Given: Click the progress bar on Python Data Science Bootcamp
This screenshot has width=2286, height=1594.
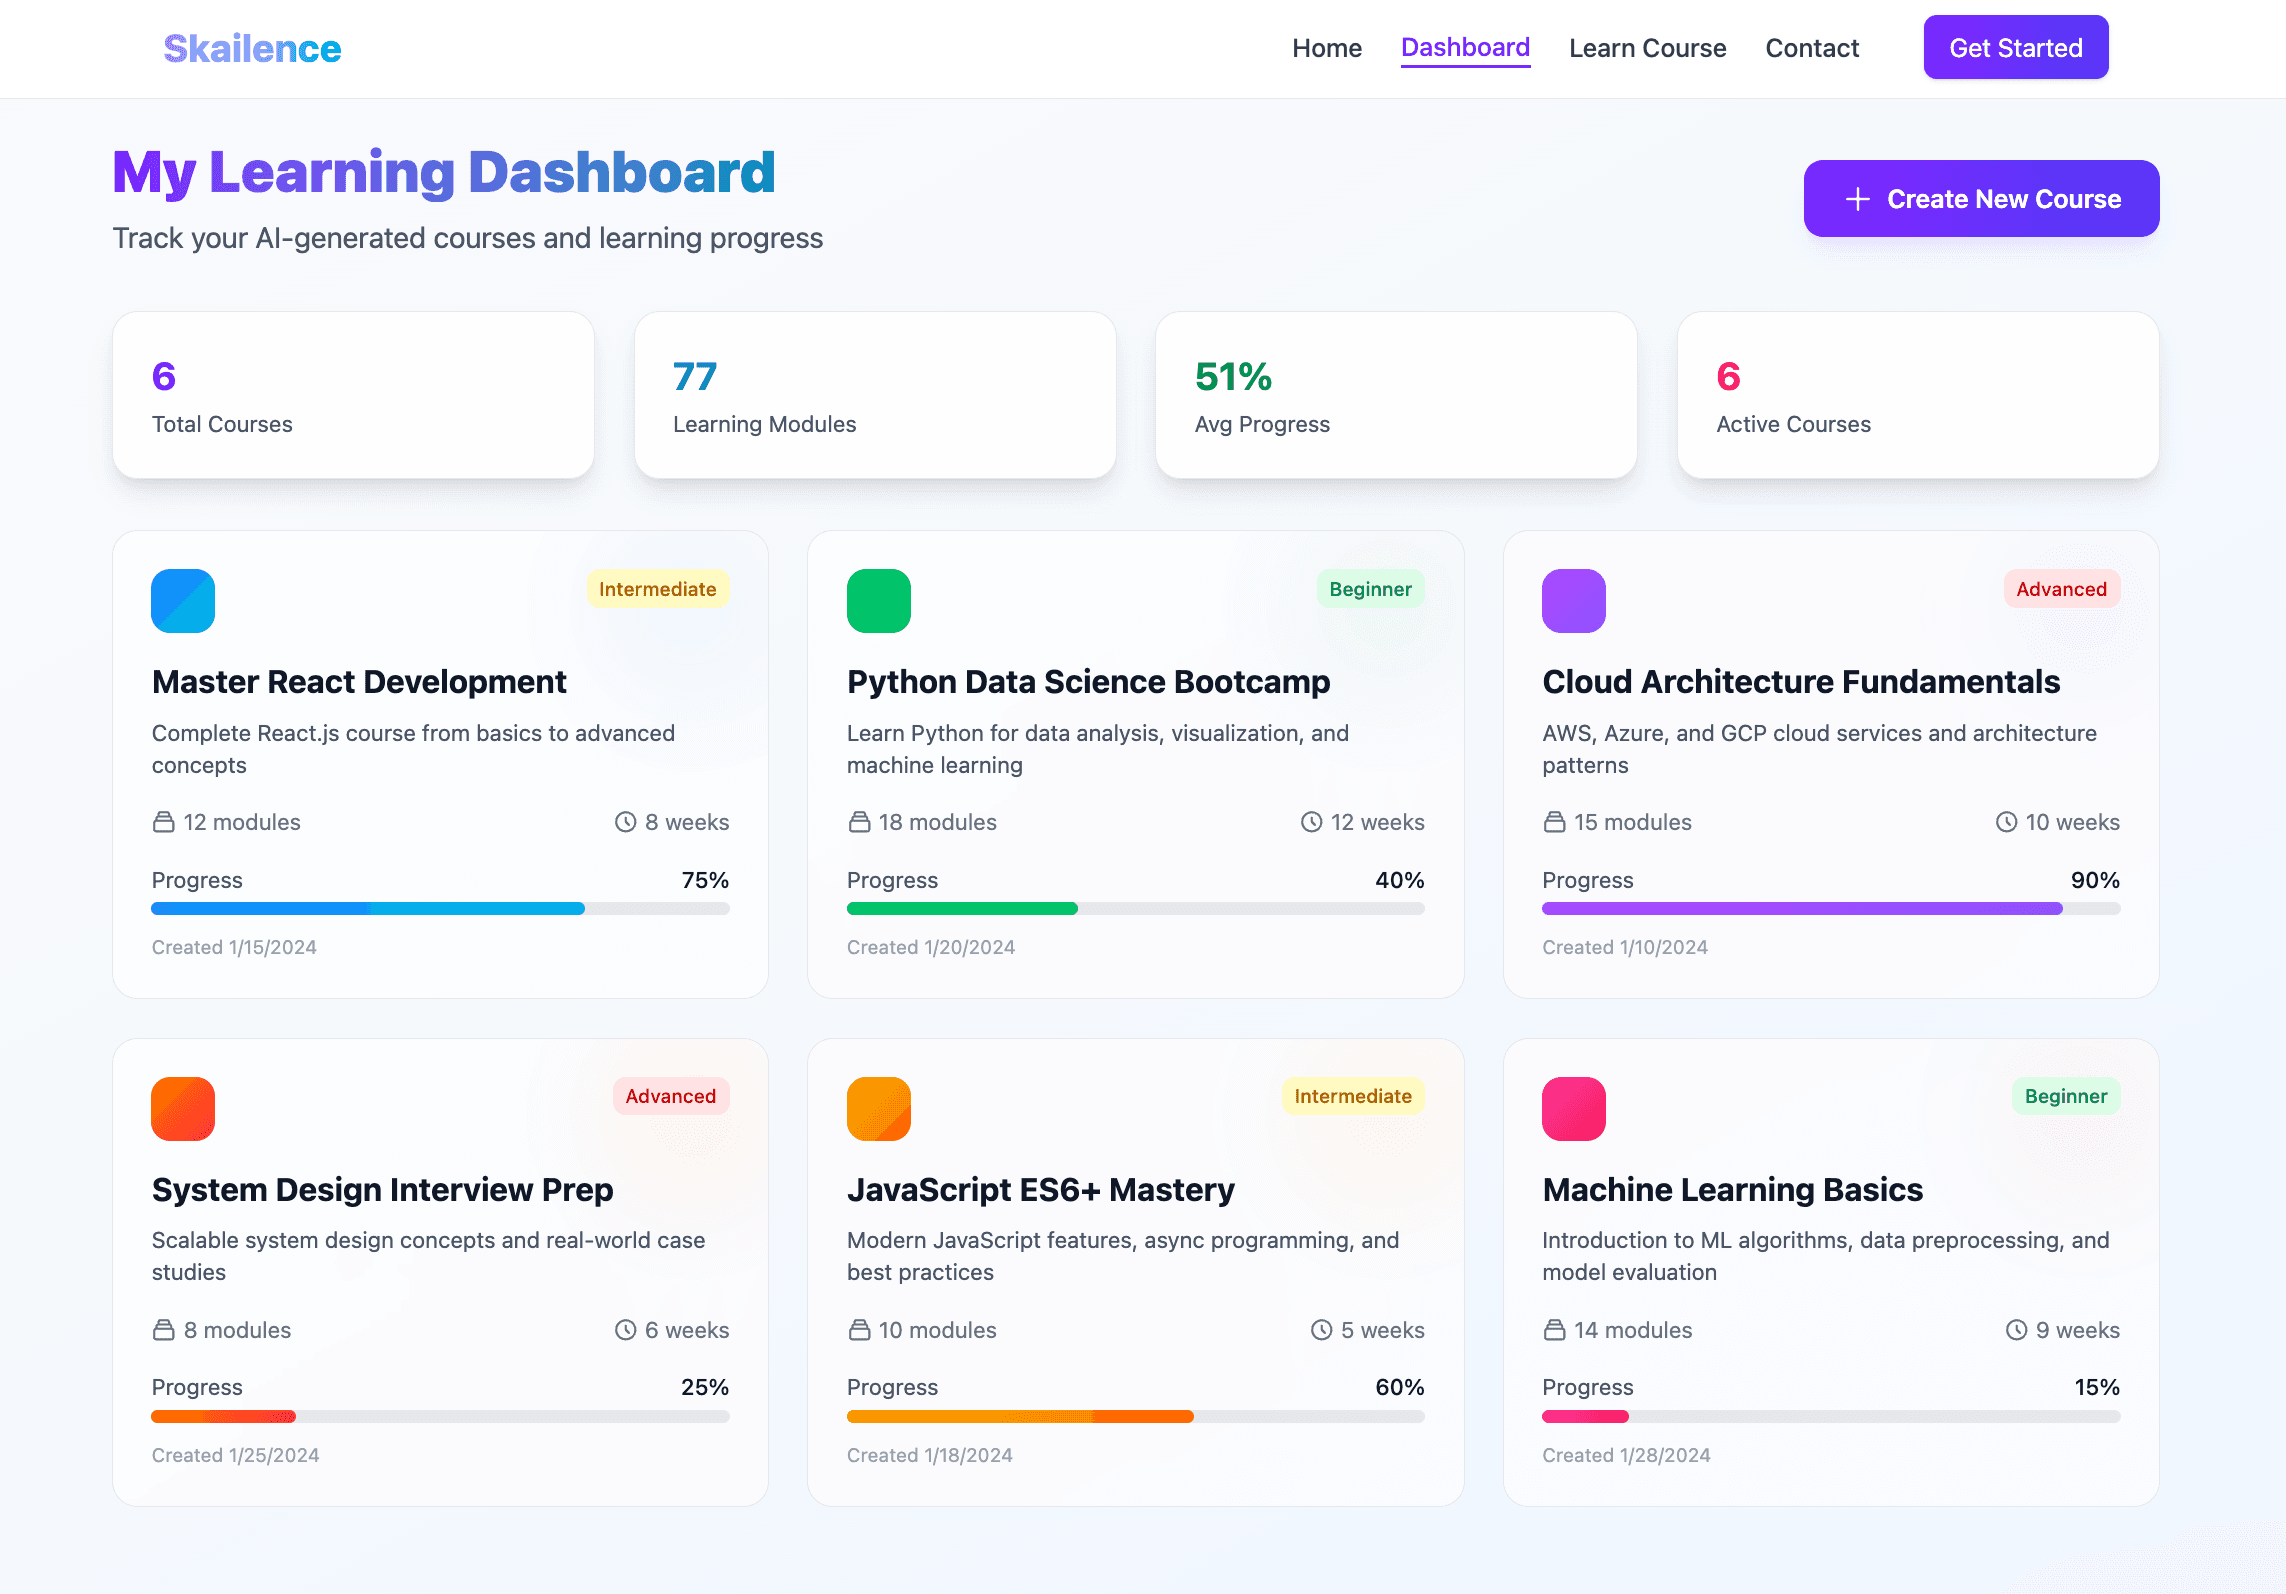Looking at the screenshot, I should pos(1135,908).
